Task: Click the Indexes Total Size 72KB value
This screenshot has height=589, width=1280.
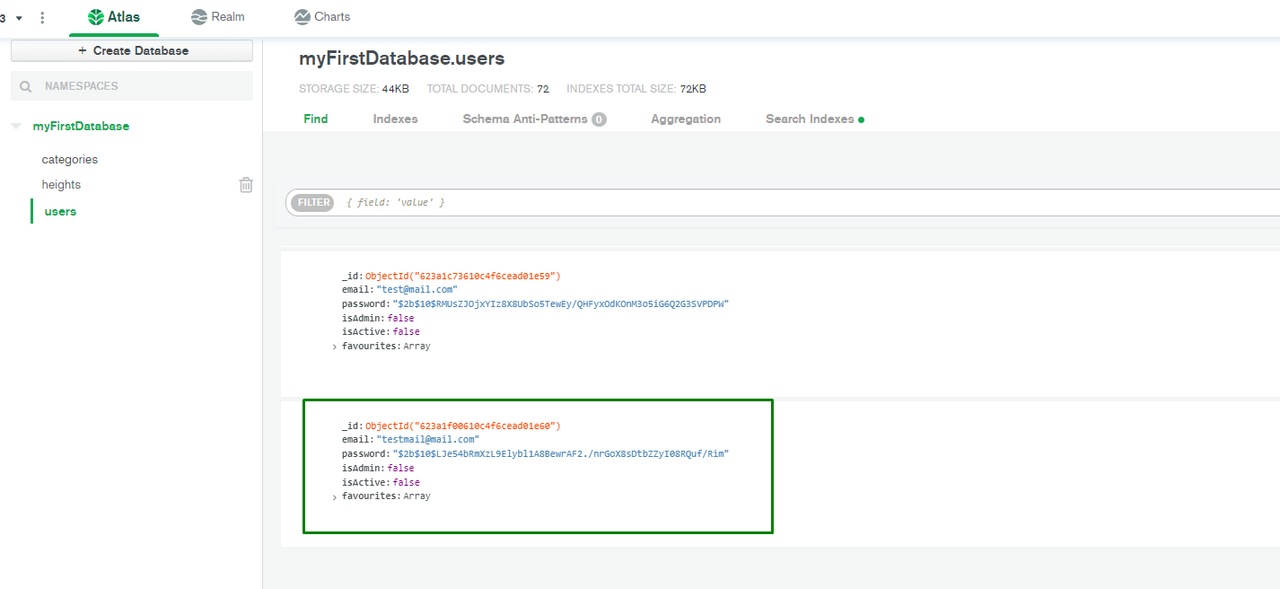Action: 694,89
